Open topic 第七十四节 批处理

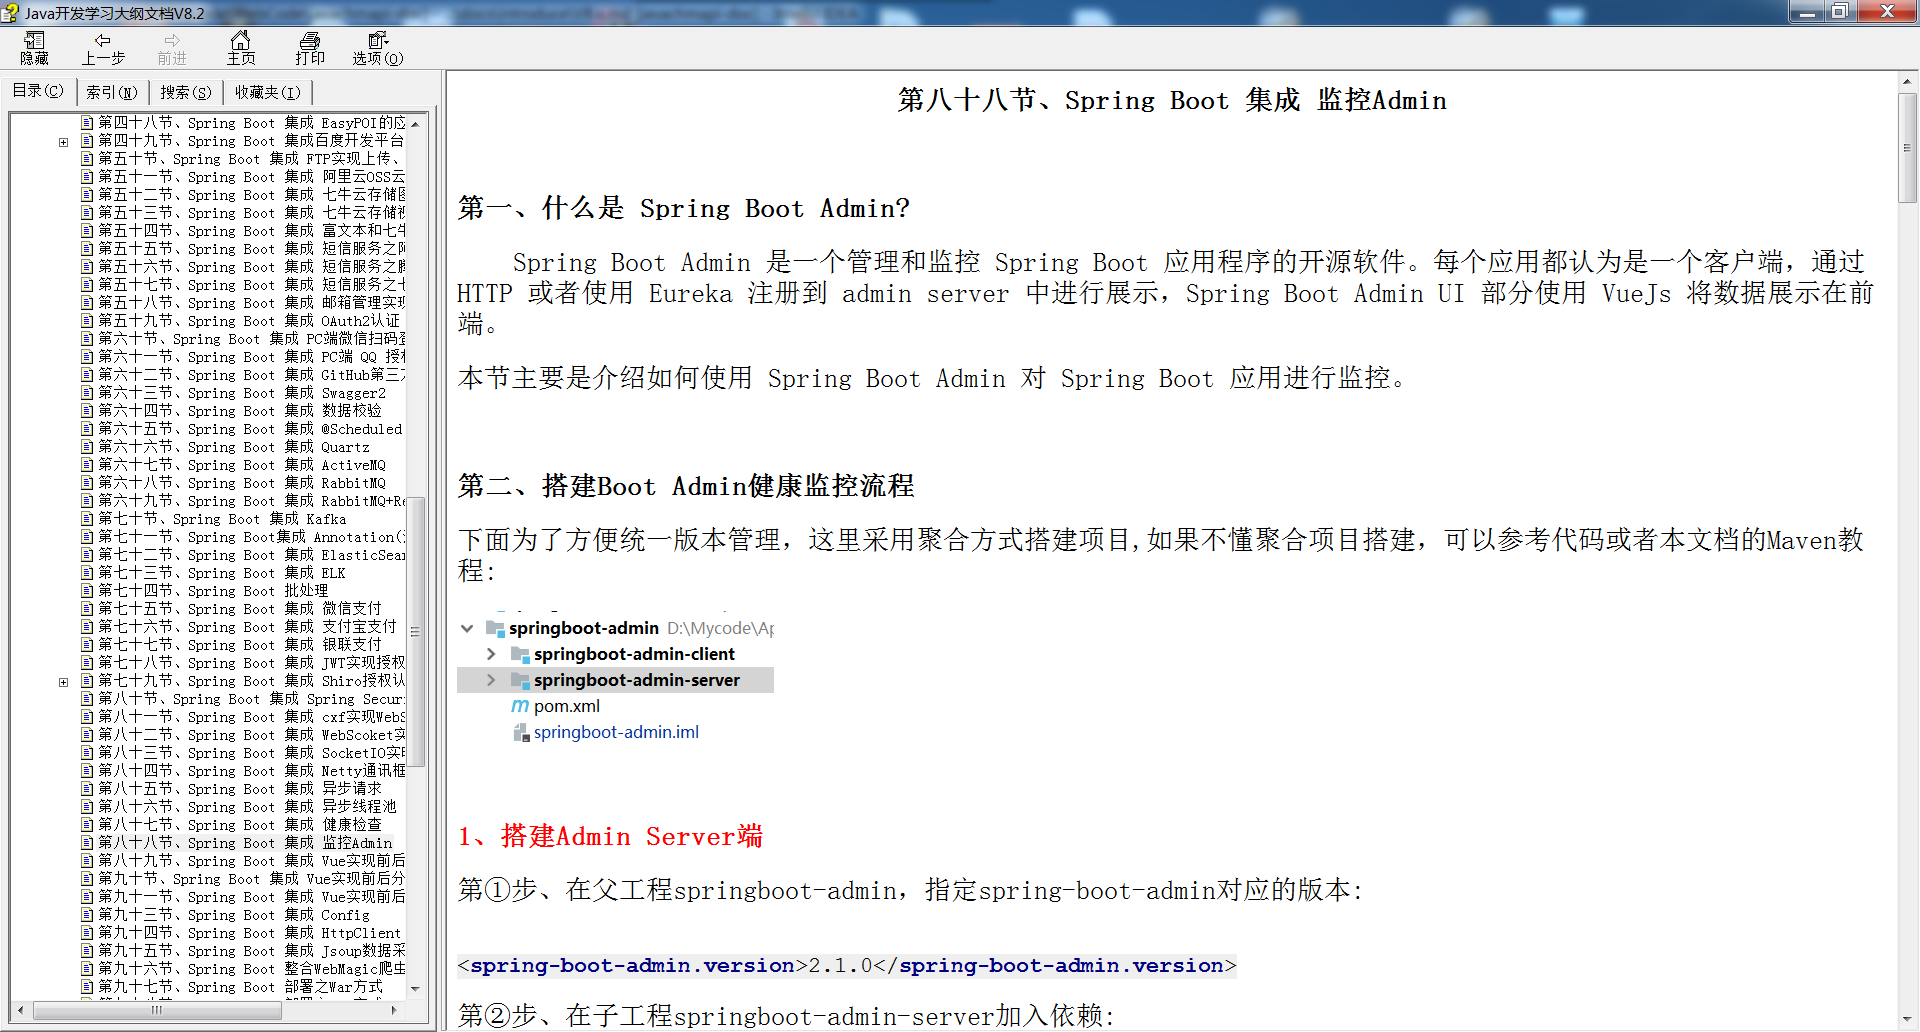click(x=213, y=591)
